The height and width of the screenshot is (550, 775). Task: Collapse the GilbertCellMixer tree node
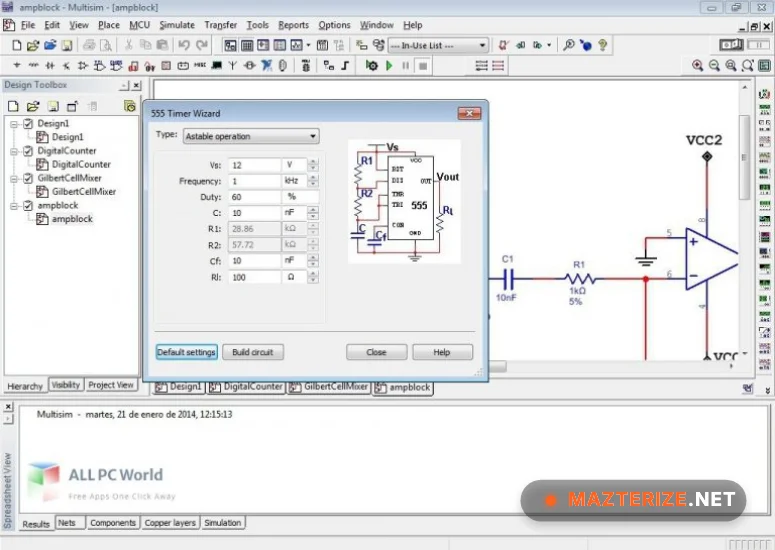[x=14, y=178]
